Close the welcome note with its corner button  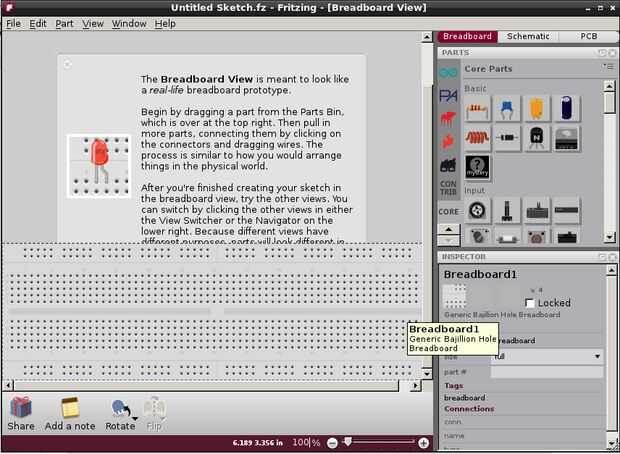coord(67,64)
